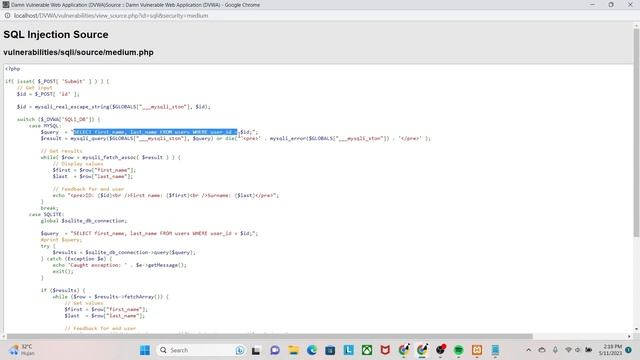
Task: Click the $result = mysqli_query line
Action: [236, 138]
